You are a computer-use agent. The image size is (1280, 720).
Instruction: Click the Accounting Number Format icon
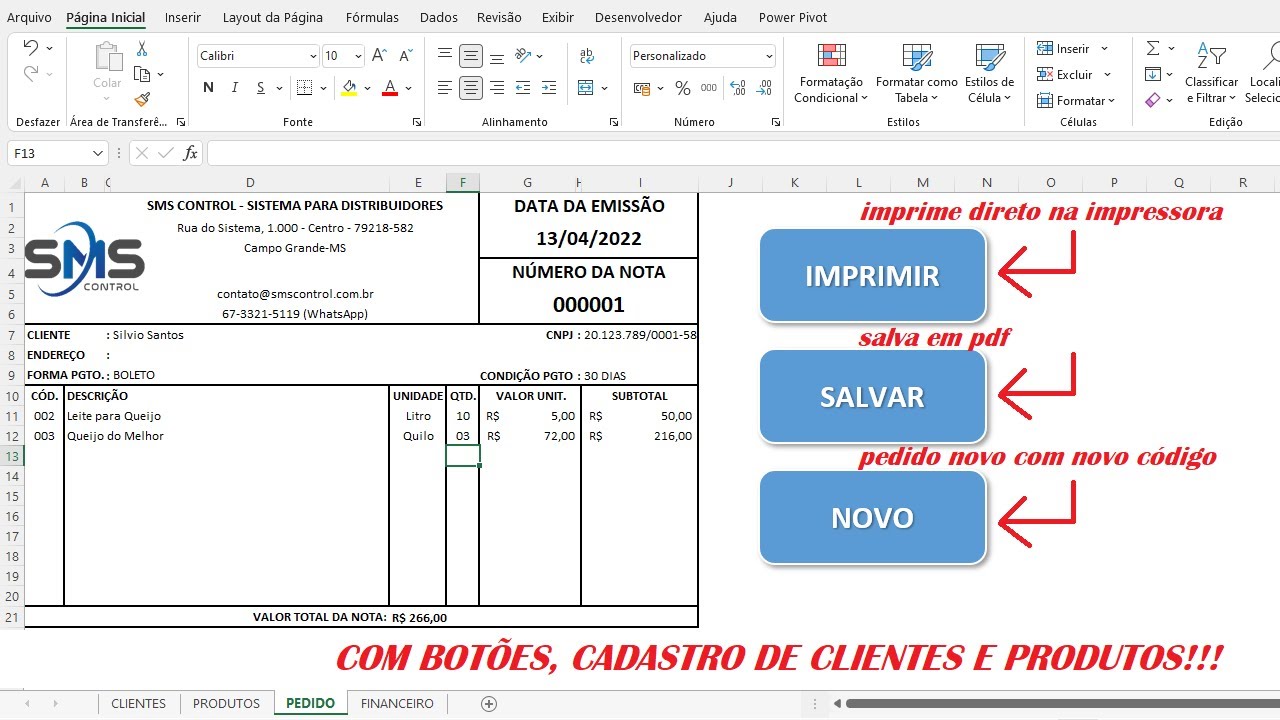(x=640, y=88)
